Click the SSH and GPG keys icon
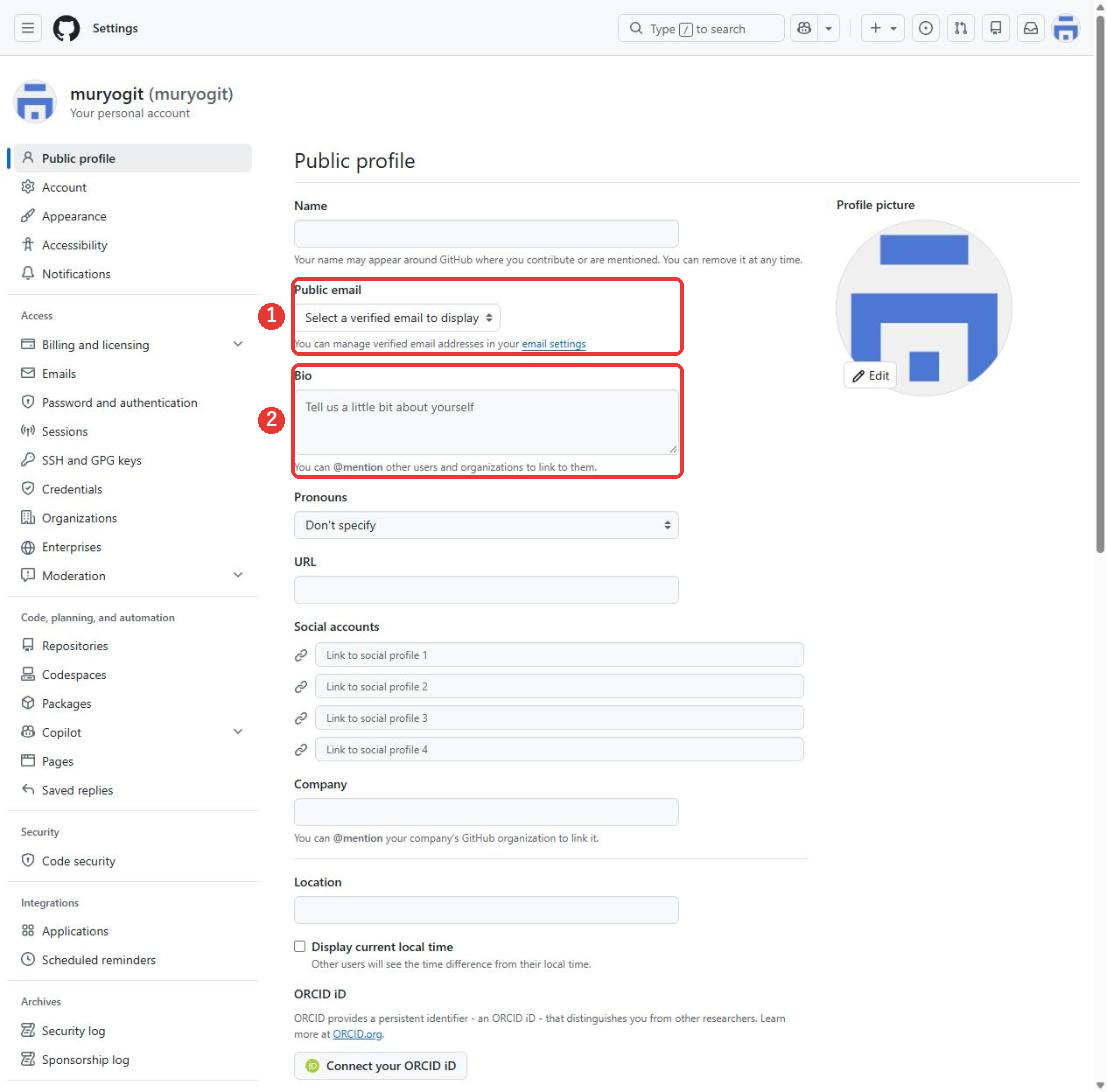 pos(28,460)
